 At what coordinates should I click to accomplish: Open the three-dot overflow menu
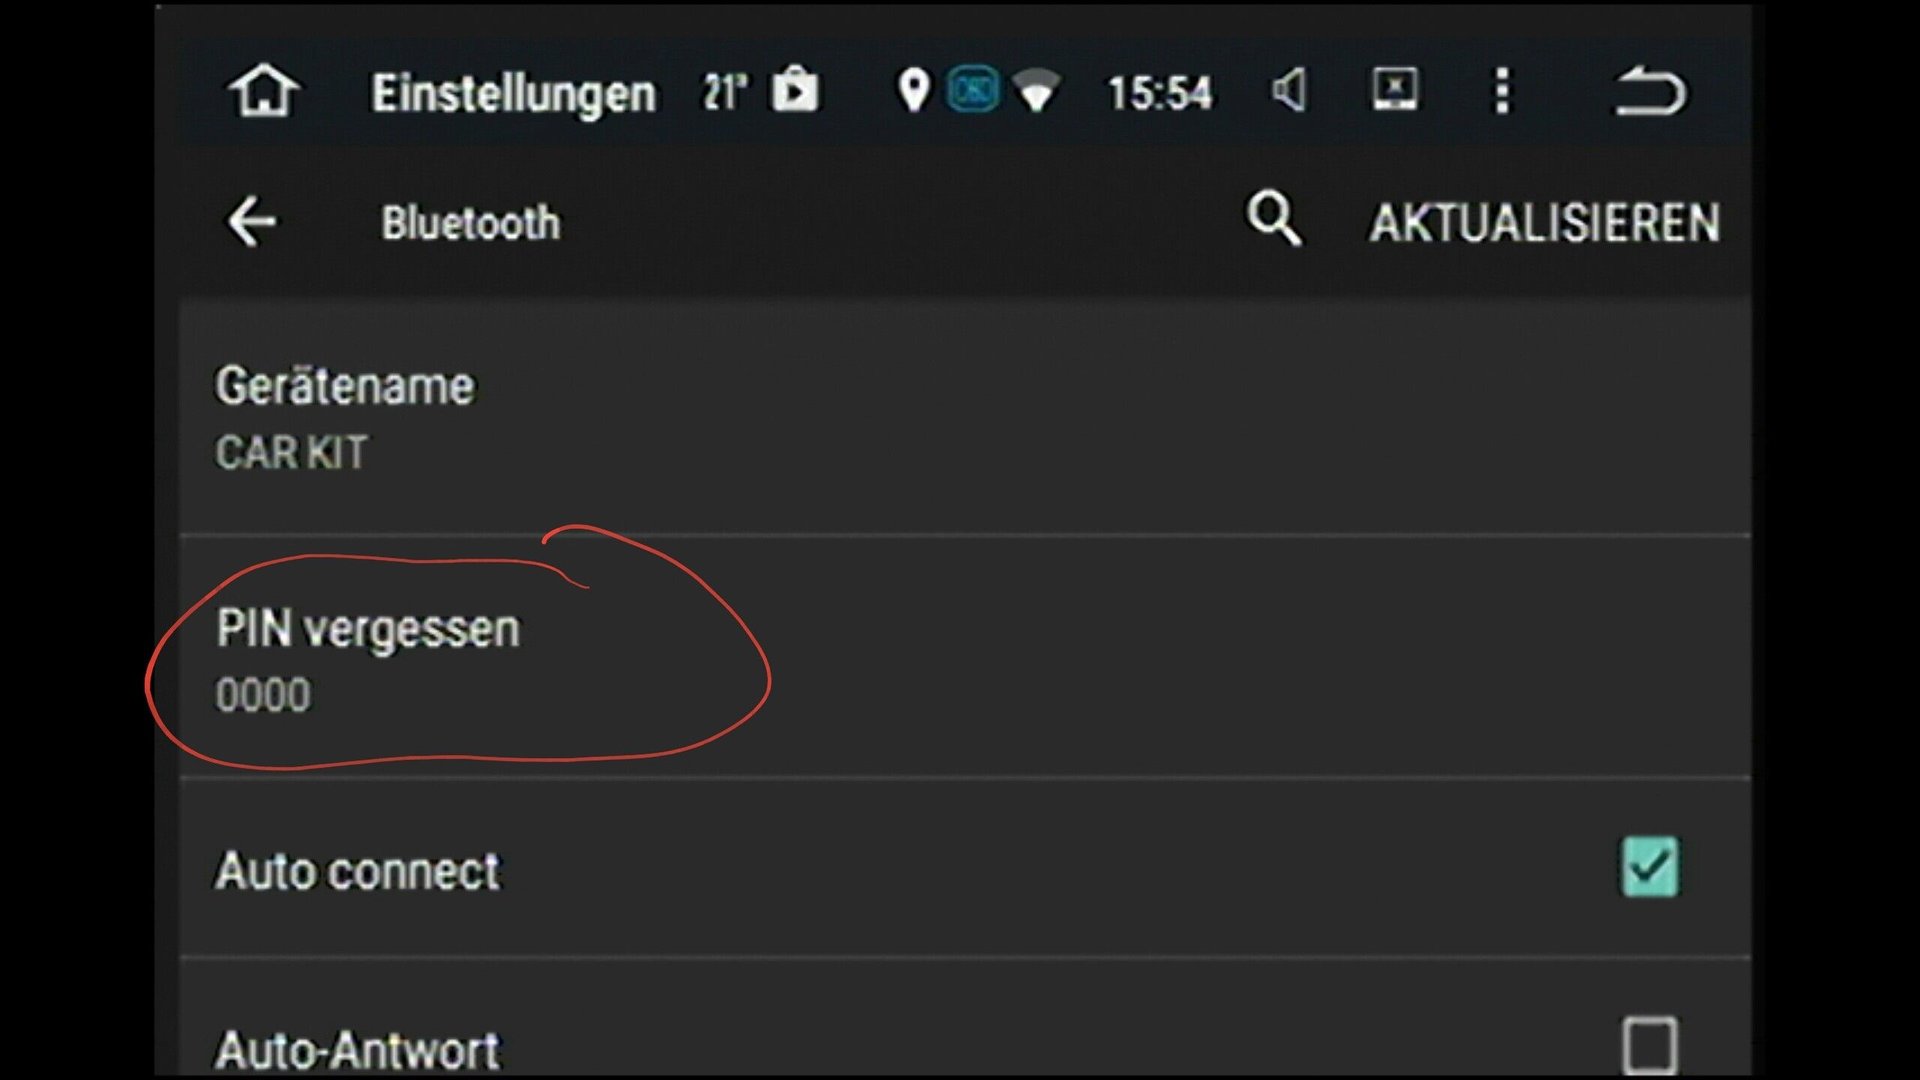(x=1502, y=91)
